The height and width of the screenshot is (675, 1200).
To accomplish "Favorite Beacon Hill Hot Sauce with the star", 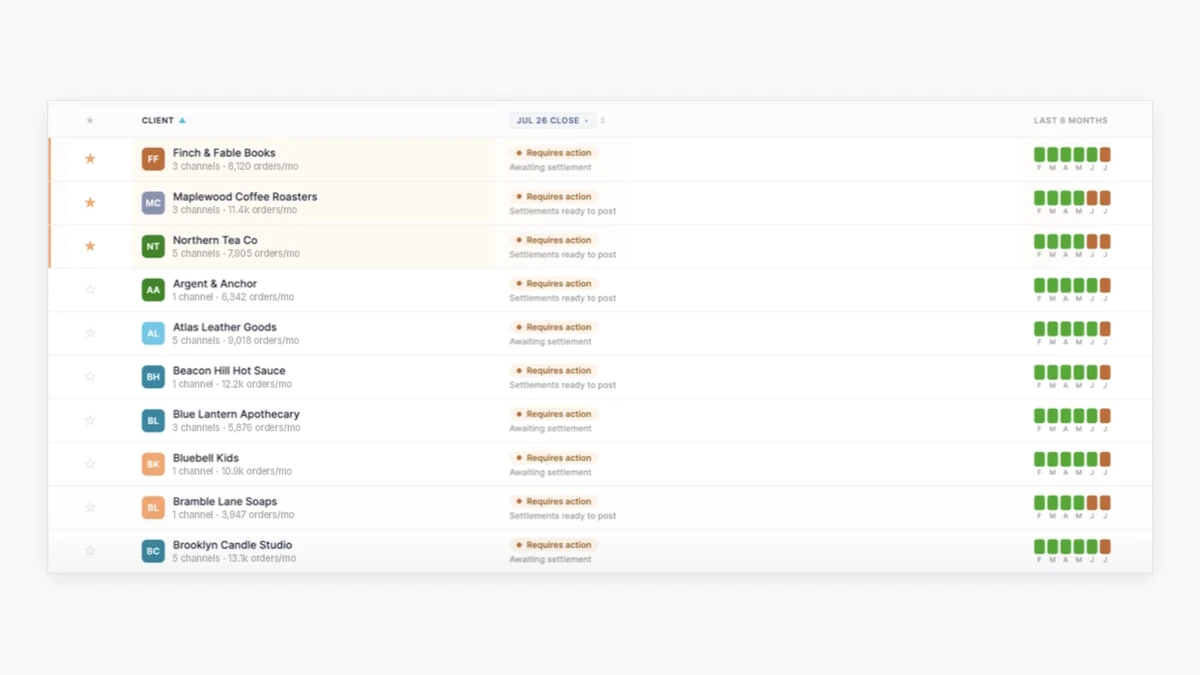I will click(x=90, y=377).
